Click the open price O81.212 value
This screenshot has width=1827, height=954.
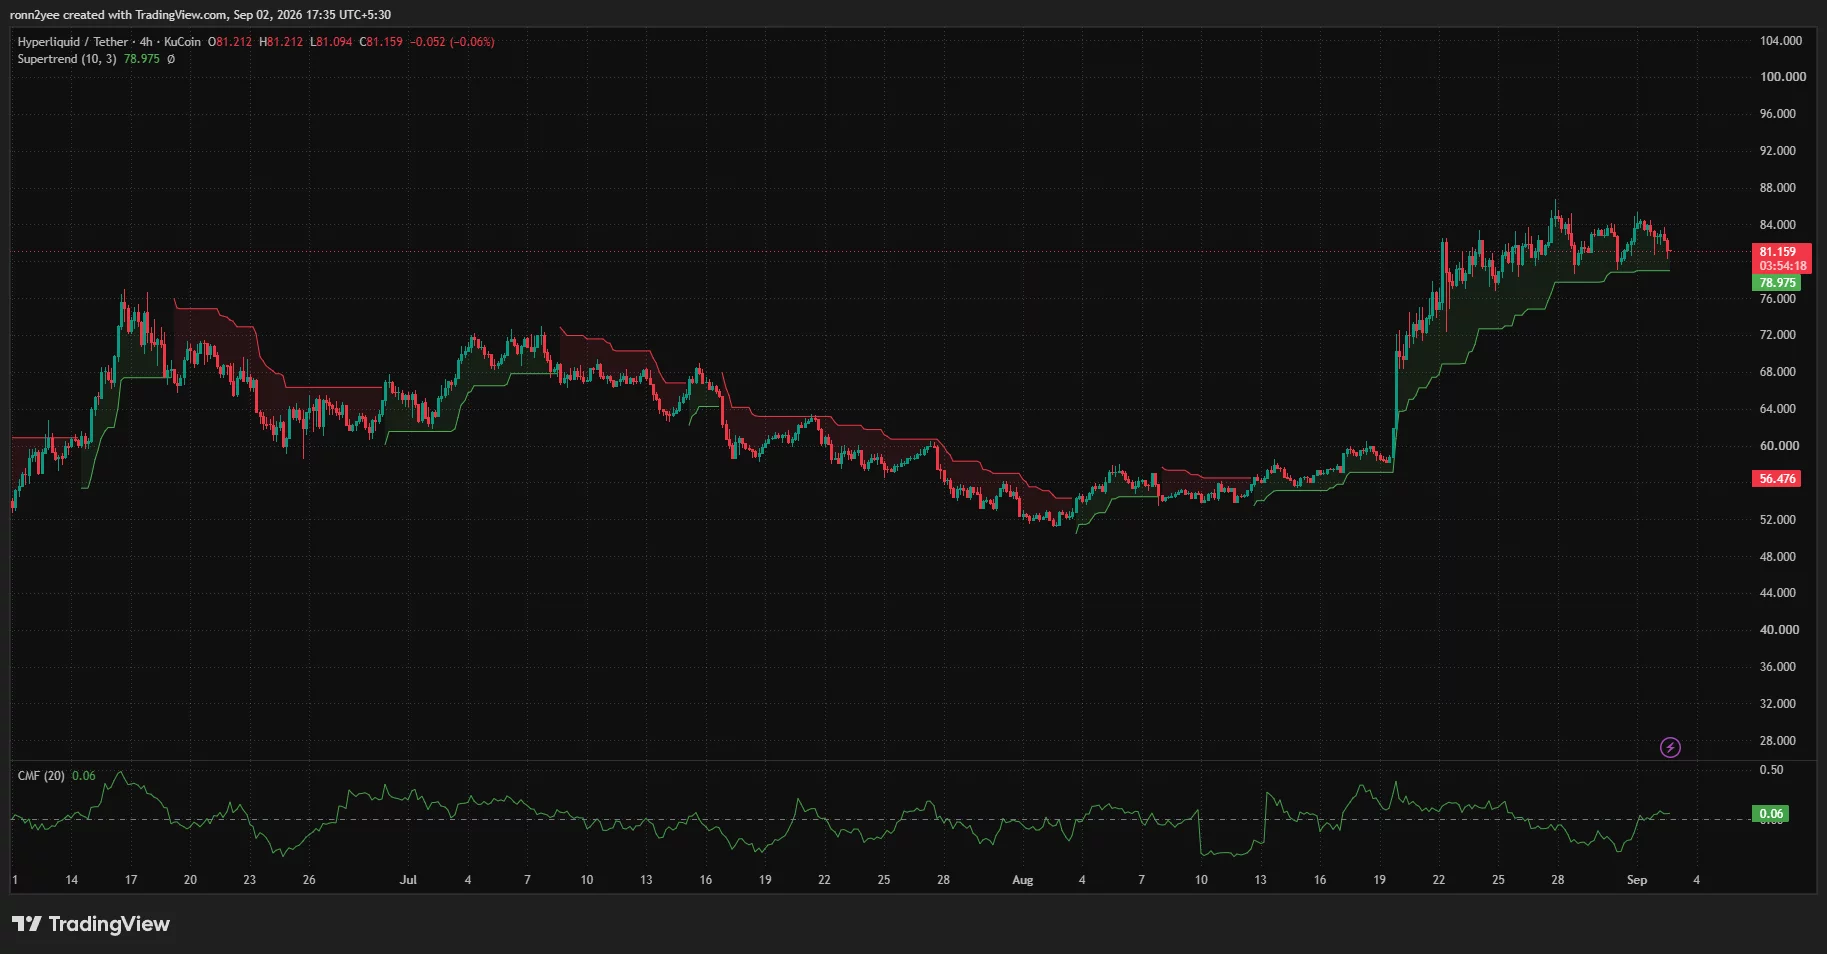230,42
